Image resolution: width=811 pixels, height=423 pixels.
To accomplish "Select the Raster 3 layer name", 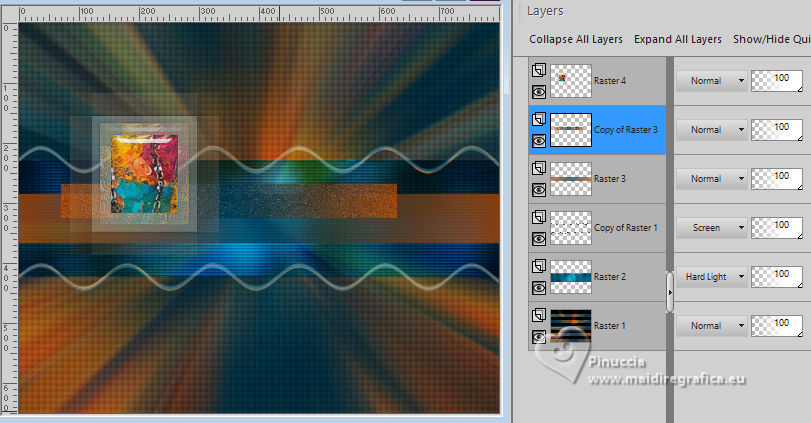I will 610,179.
